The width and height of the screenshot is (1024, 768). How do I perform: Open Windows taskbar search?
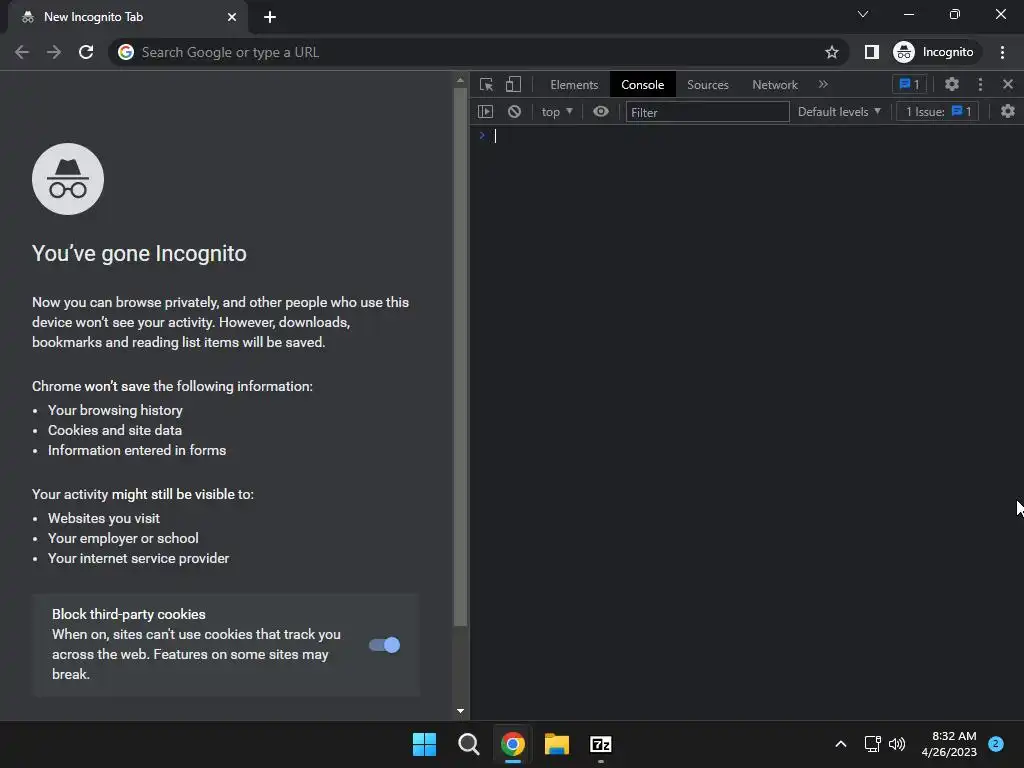[x=469, y=744]
